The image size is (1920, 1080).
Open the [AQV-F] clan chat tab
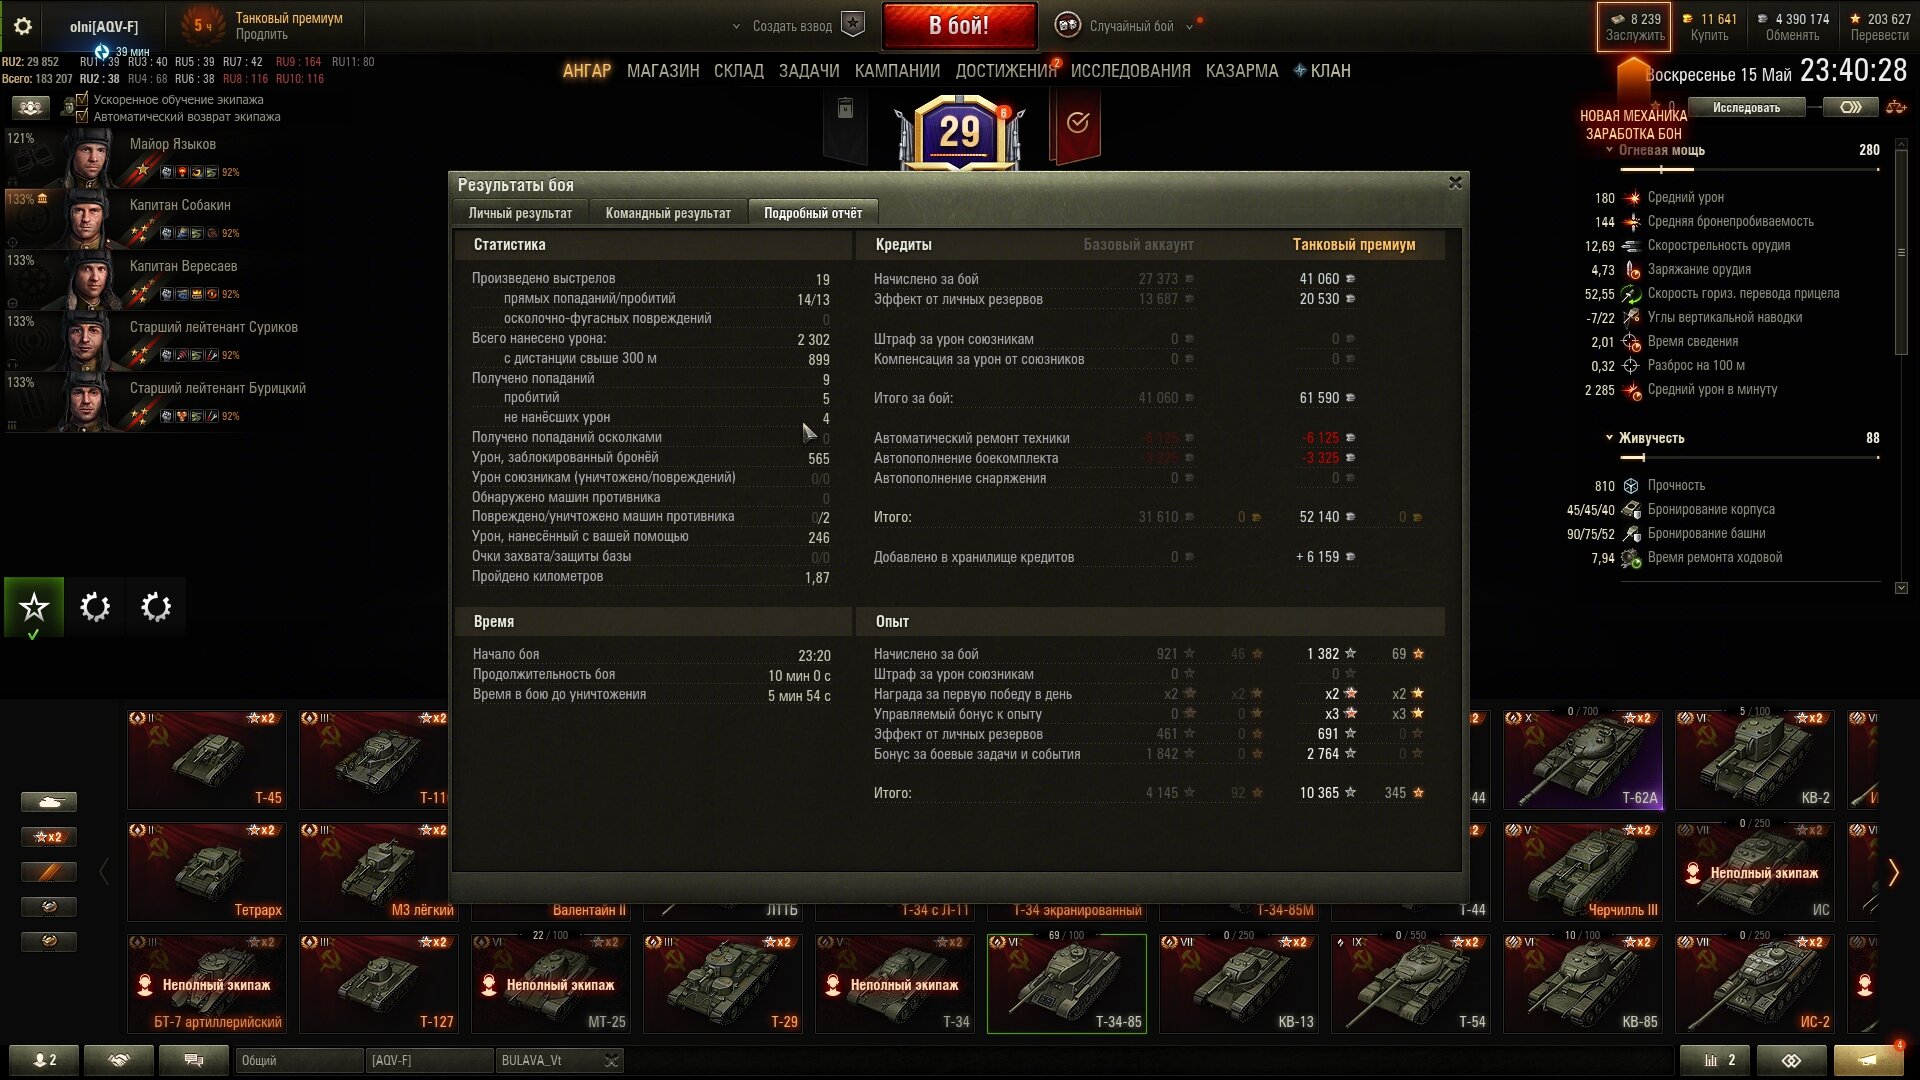click(430, 1061)
